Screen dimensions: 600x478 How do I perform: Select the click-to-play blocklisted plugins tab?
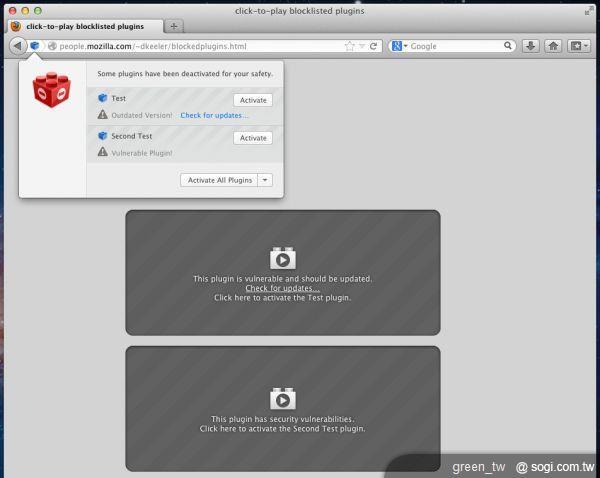pos(85,26)
